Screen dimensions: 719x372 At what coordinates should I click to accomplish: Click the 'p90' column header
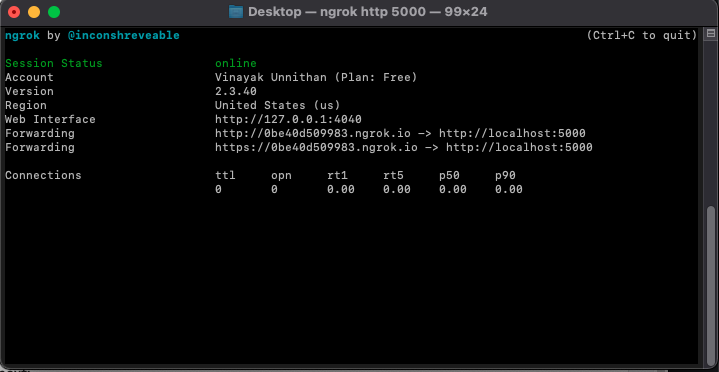(x=505, y=175)
